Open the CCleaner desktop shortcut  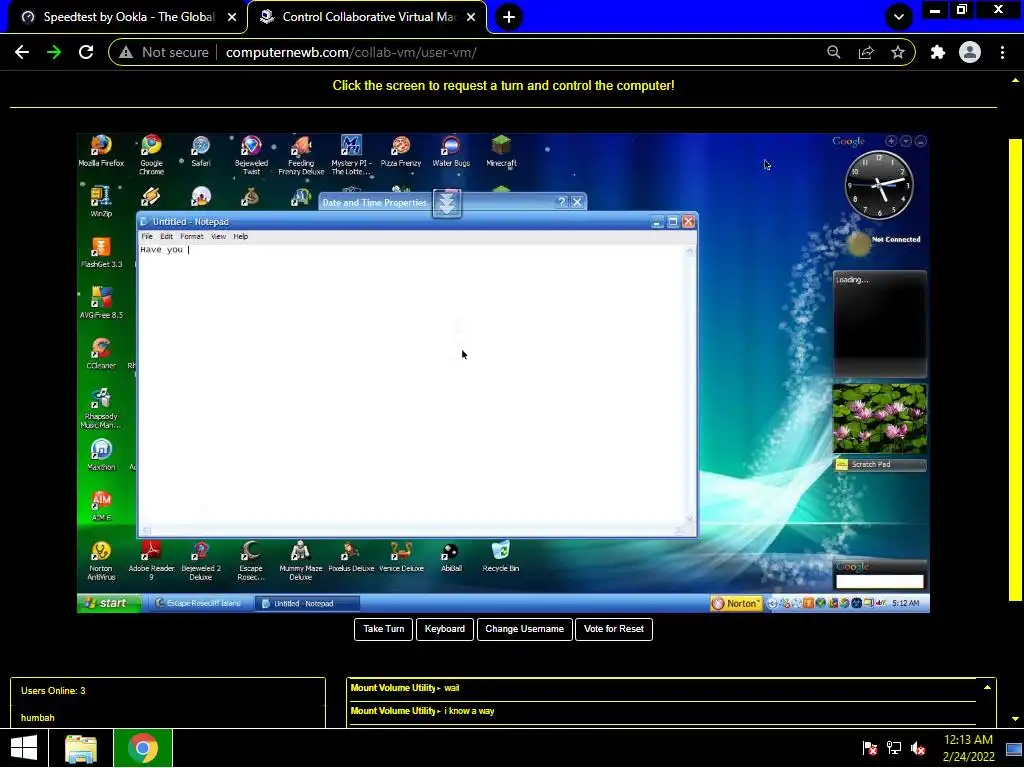pos(101,353)
